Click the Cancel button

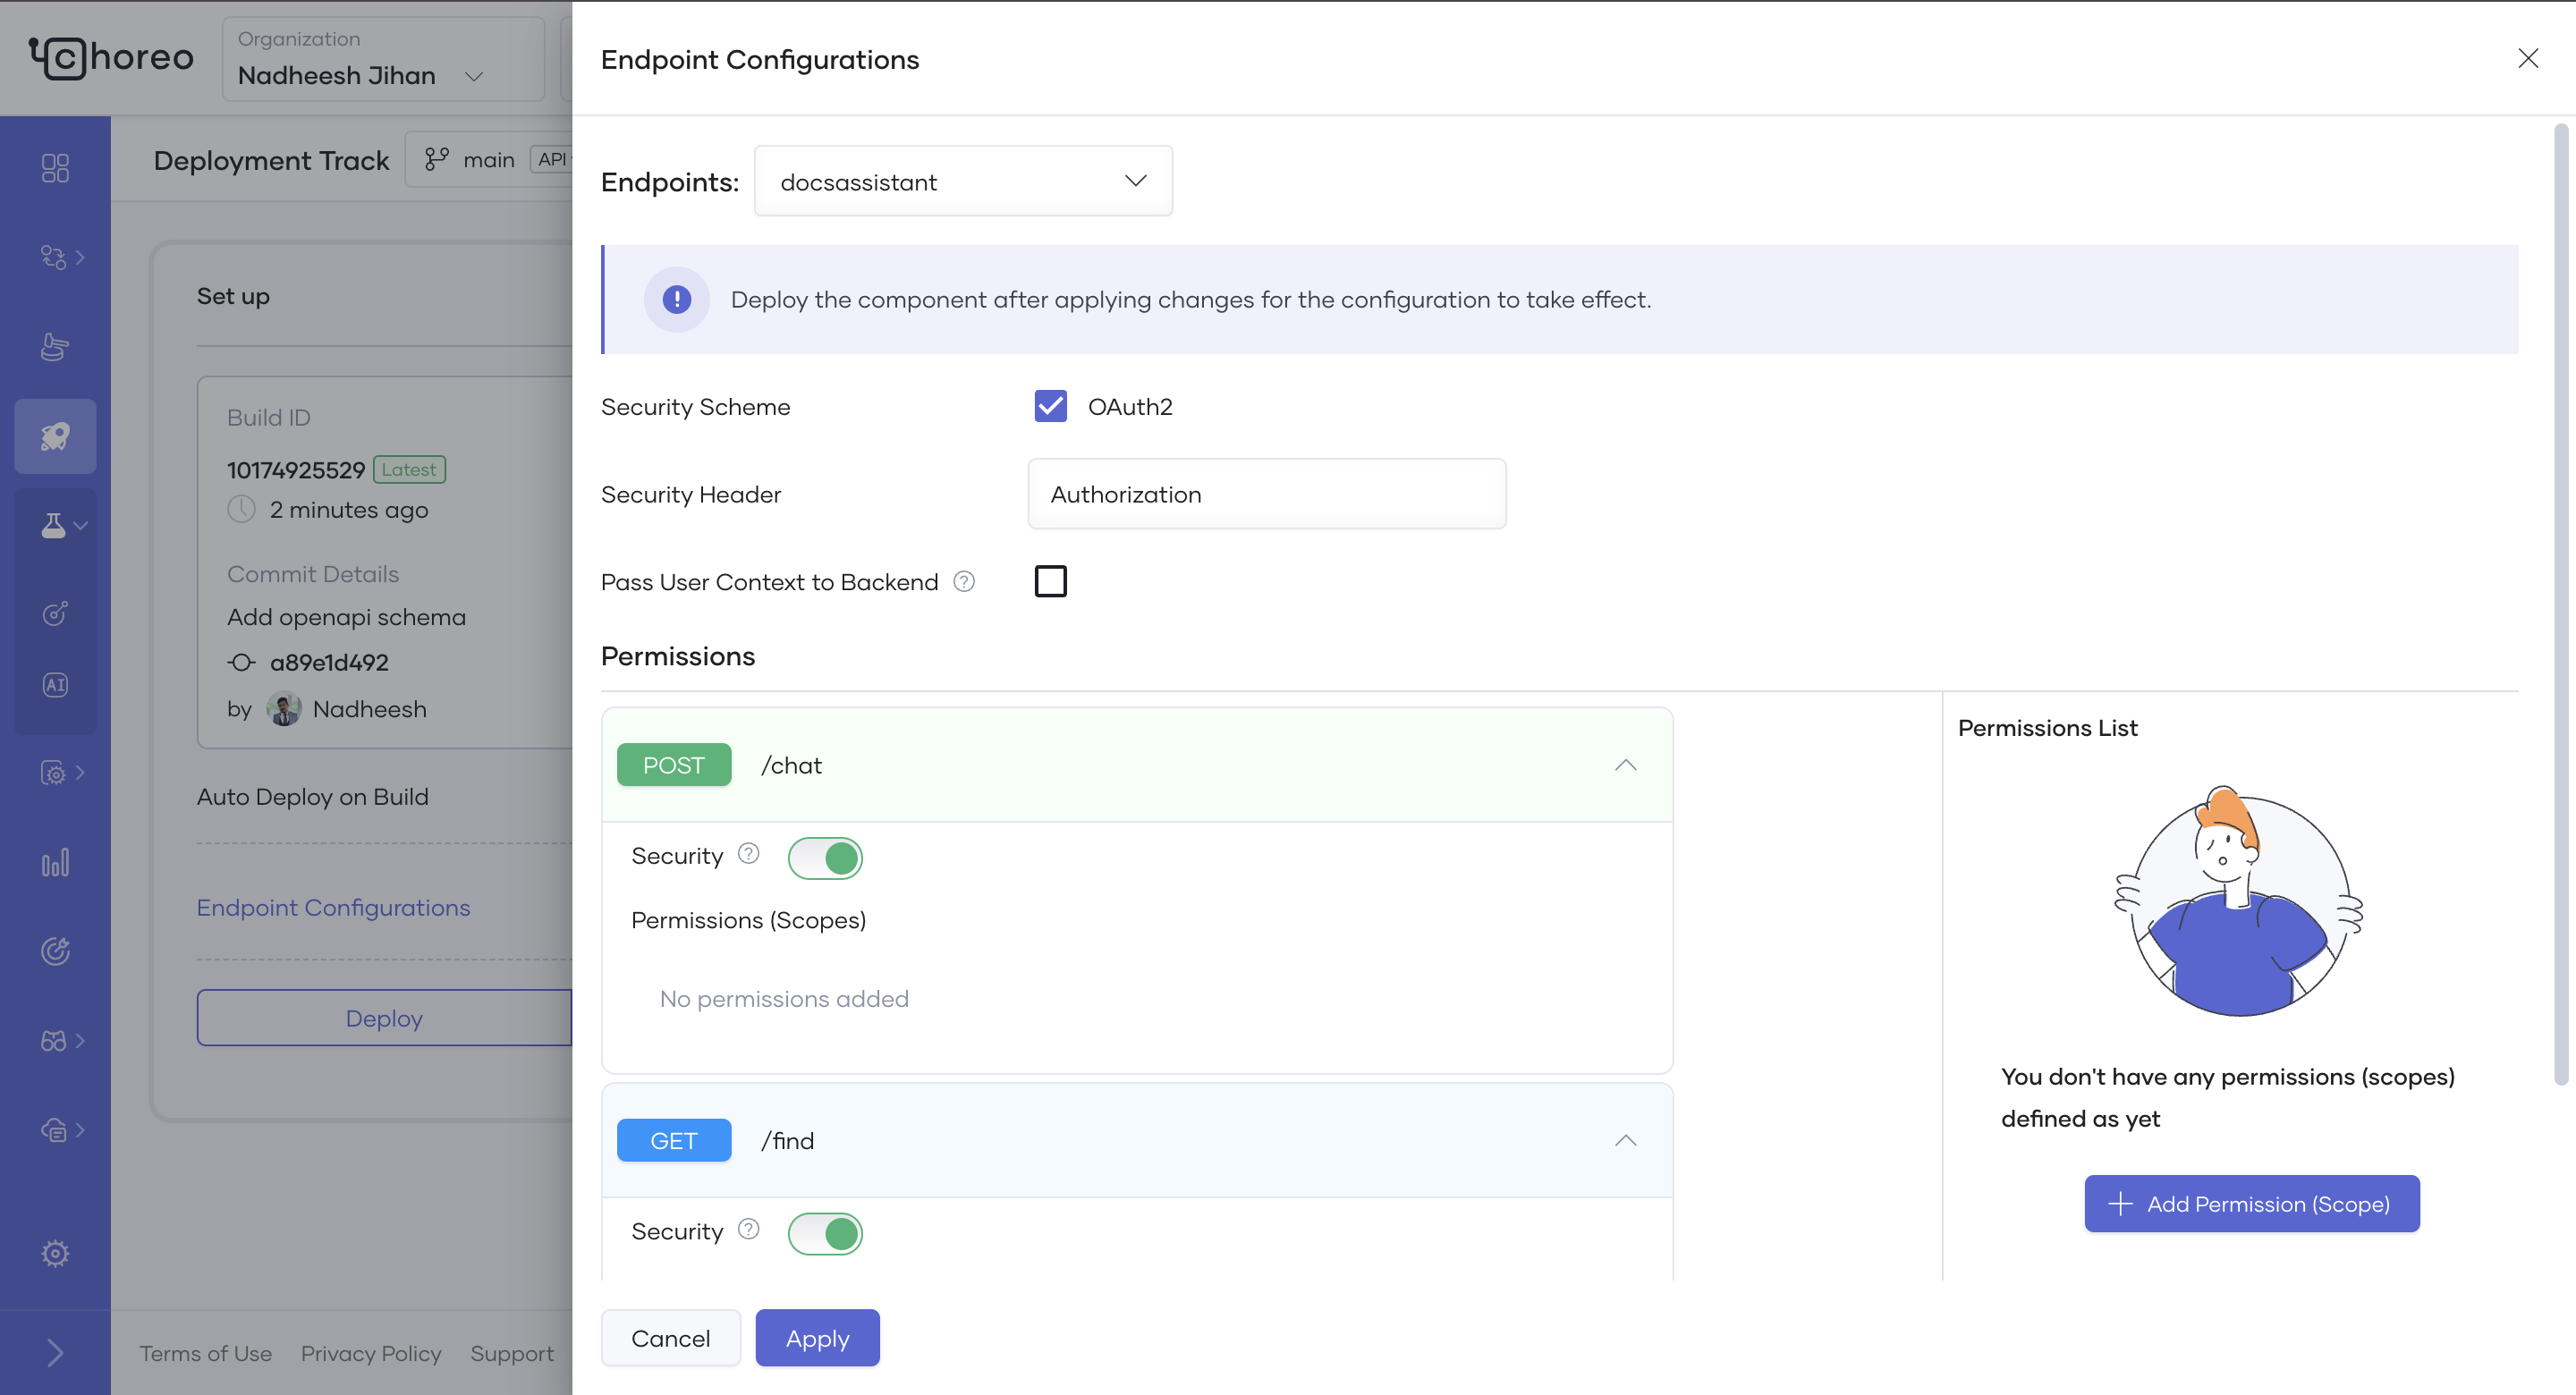[x=670, y=1337]
